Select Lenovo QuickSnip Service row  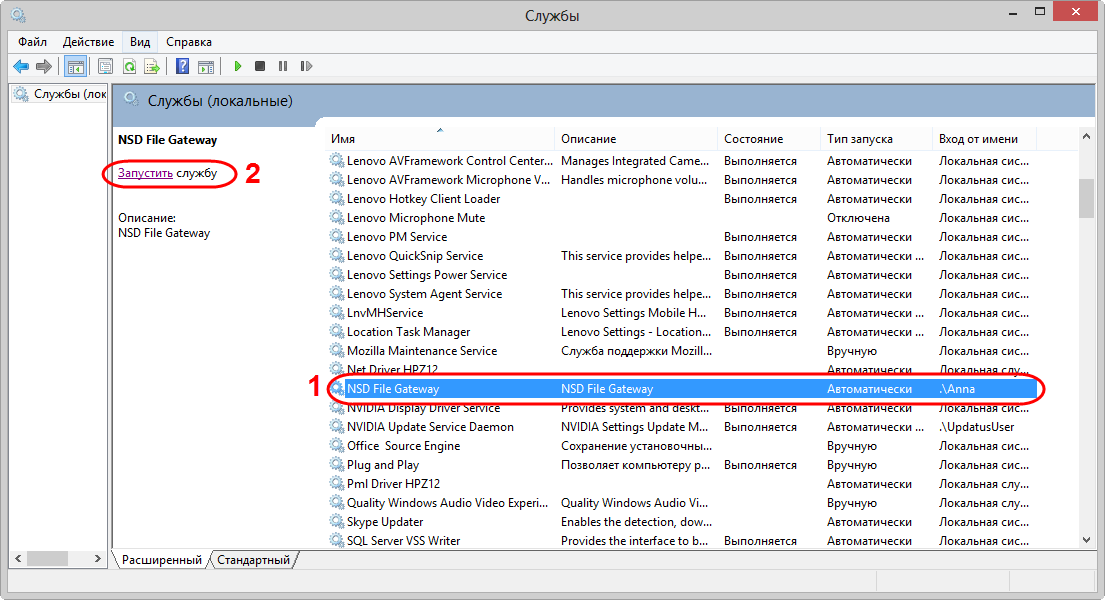683,256
